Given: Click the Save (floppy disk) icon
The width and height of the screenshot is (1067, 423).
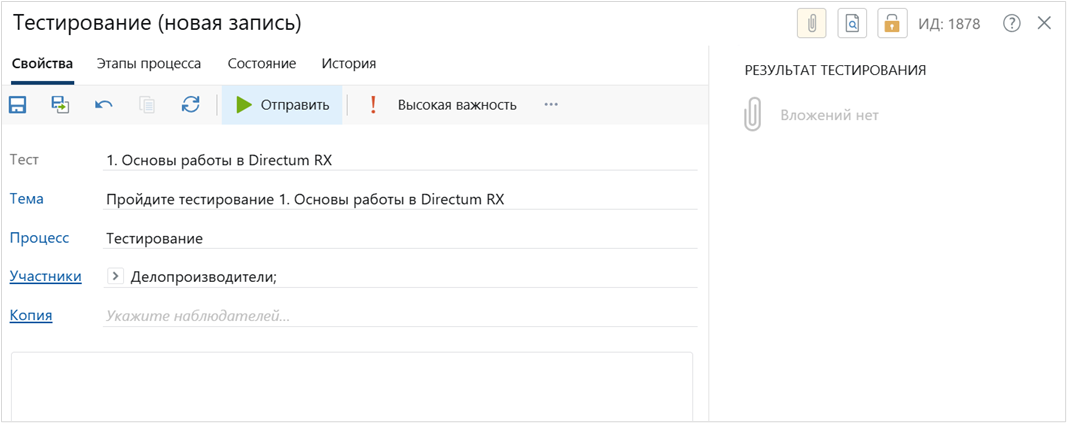Looking at the screenshot, I should pos(17,105).
